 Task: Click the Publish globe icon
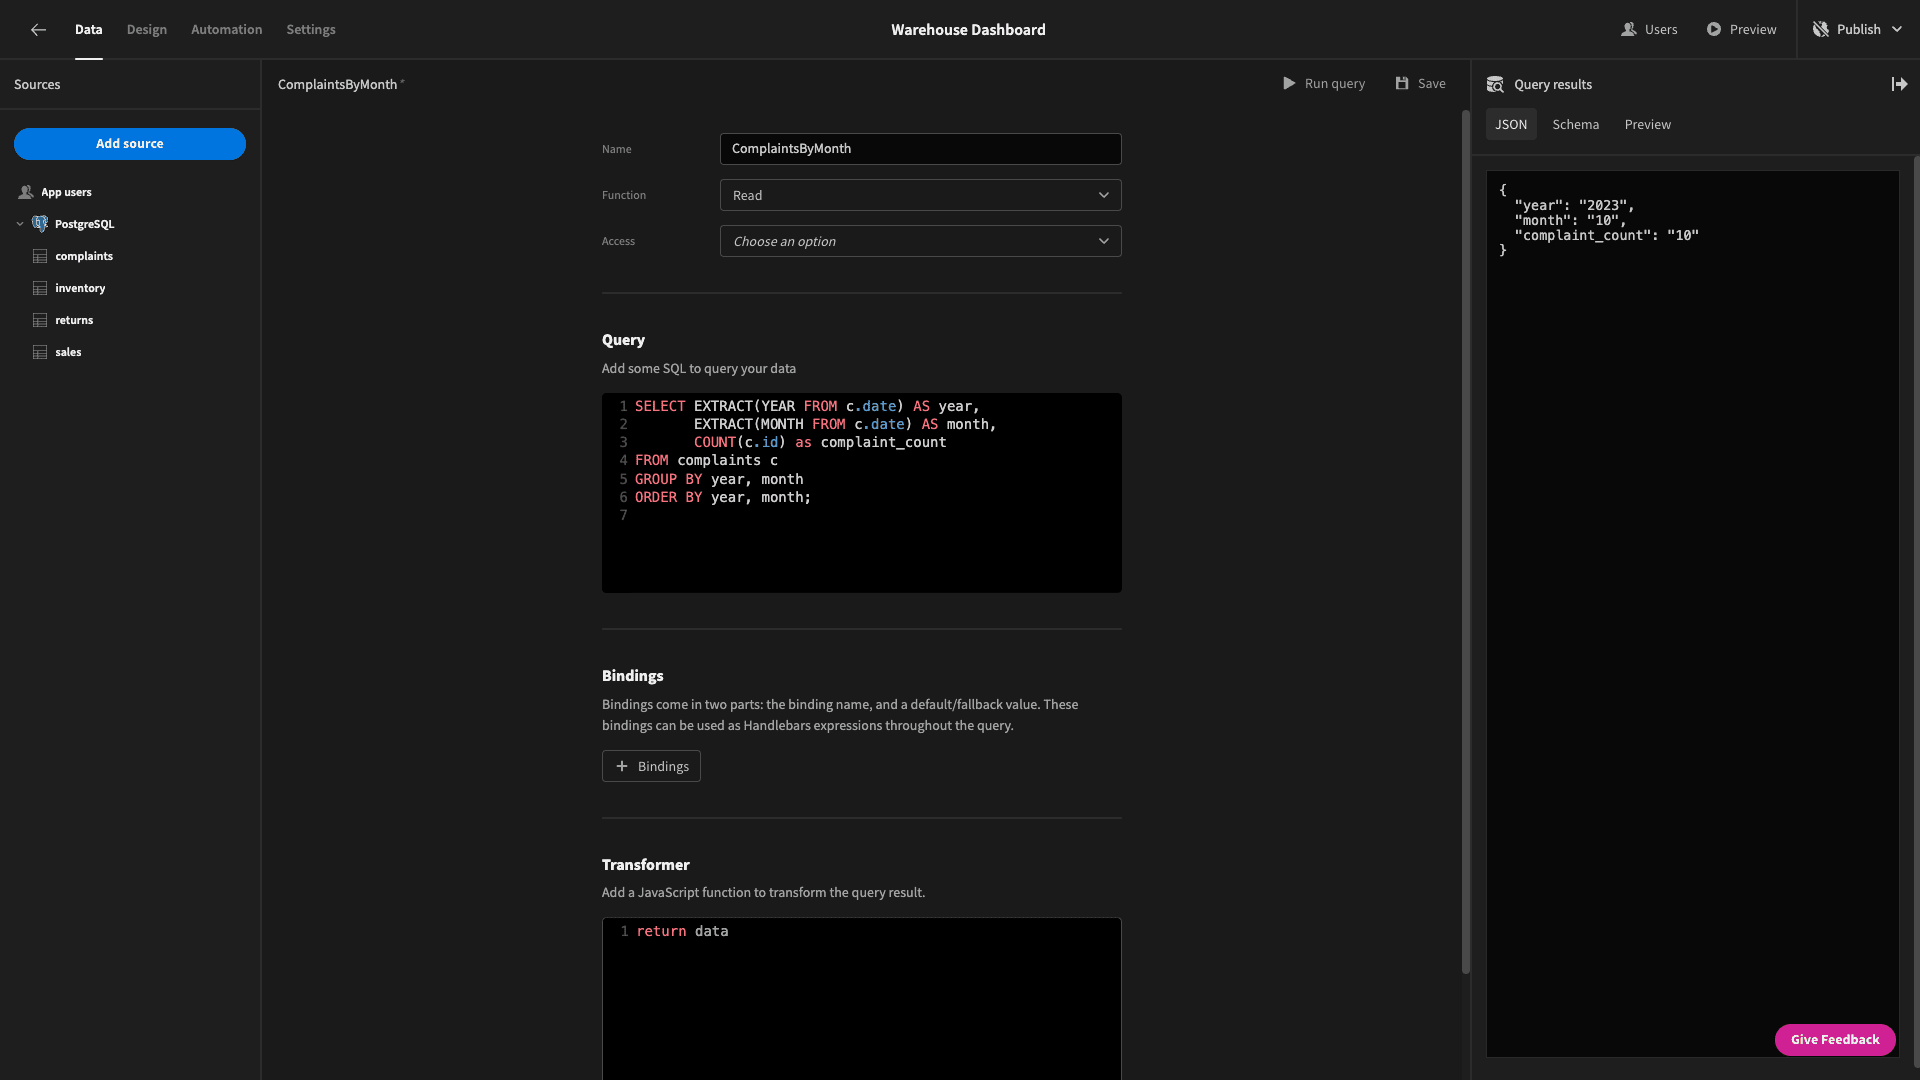(1821, 30)
